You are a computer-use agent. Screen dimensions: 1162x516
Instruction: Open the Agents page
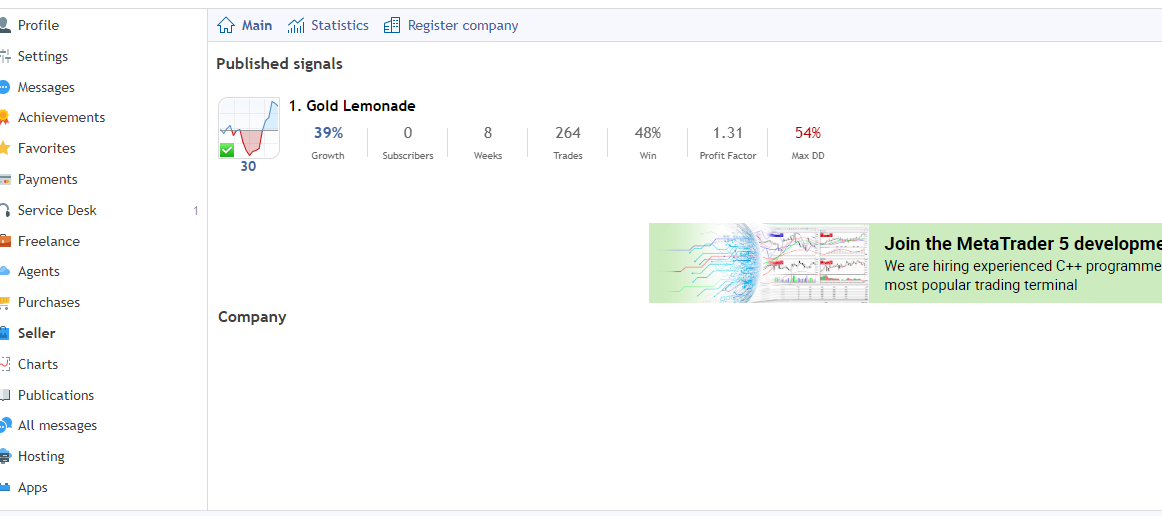coord(39,271)
